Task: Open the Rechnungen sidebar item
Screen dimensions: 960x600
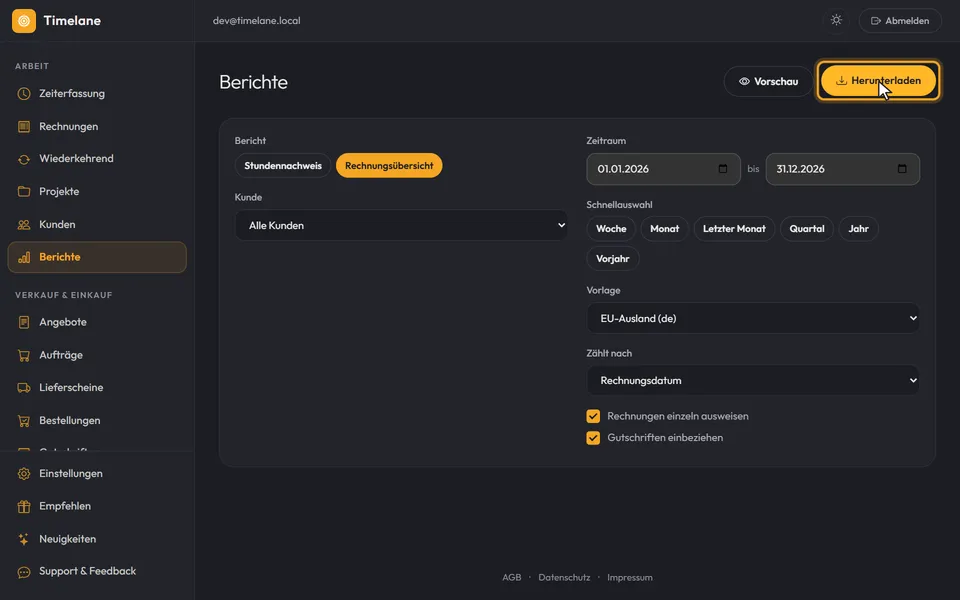Action: tap(97, 127)
